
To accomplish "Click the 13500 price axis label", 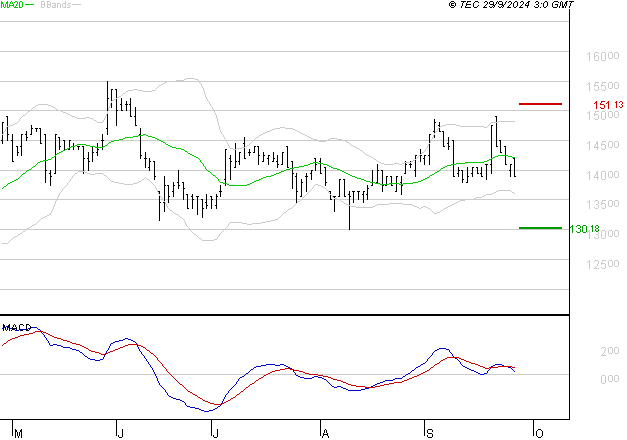I will pyautogui.click(x=603, y=204).
